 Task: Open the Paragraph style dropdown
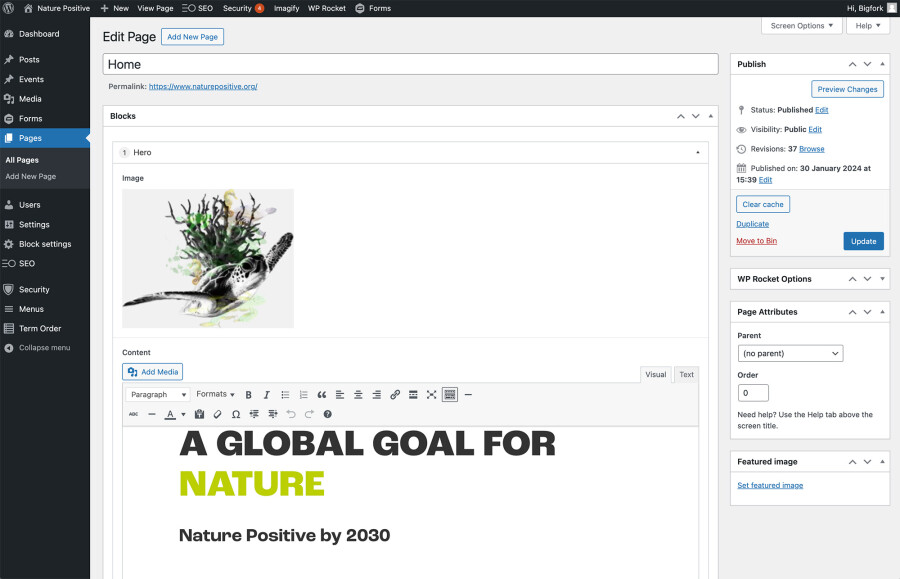[x=157, y=394]
